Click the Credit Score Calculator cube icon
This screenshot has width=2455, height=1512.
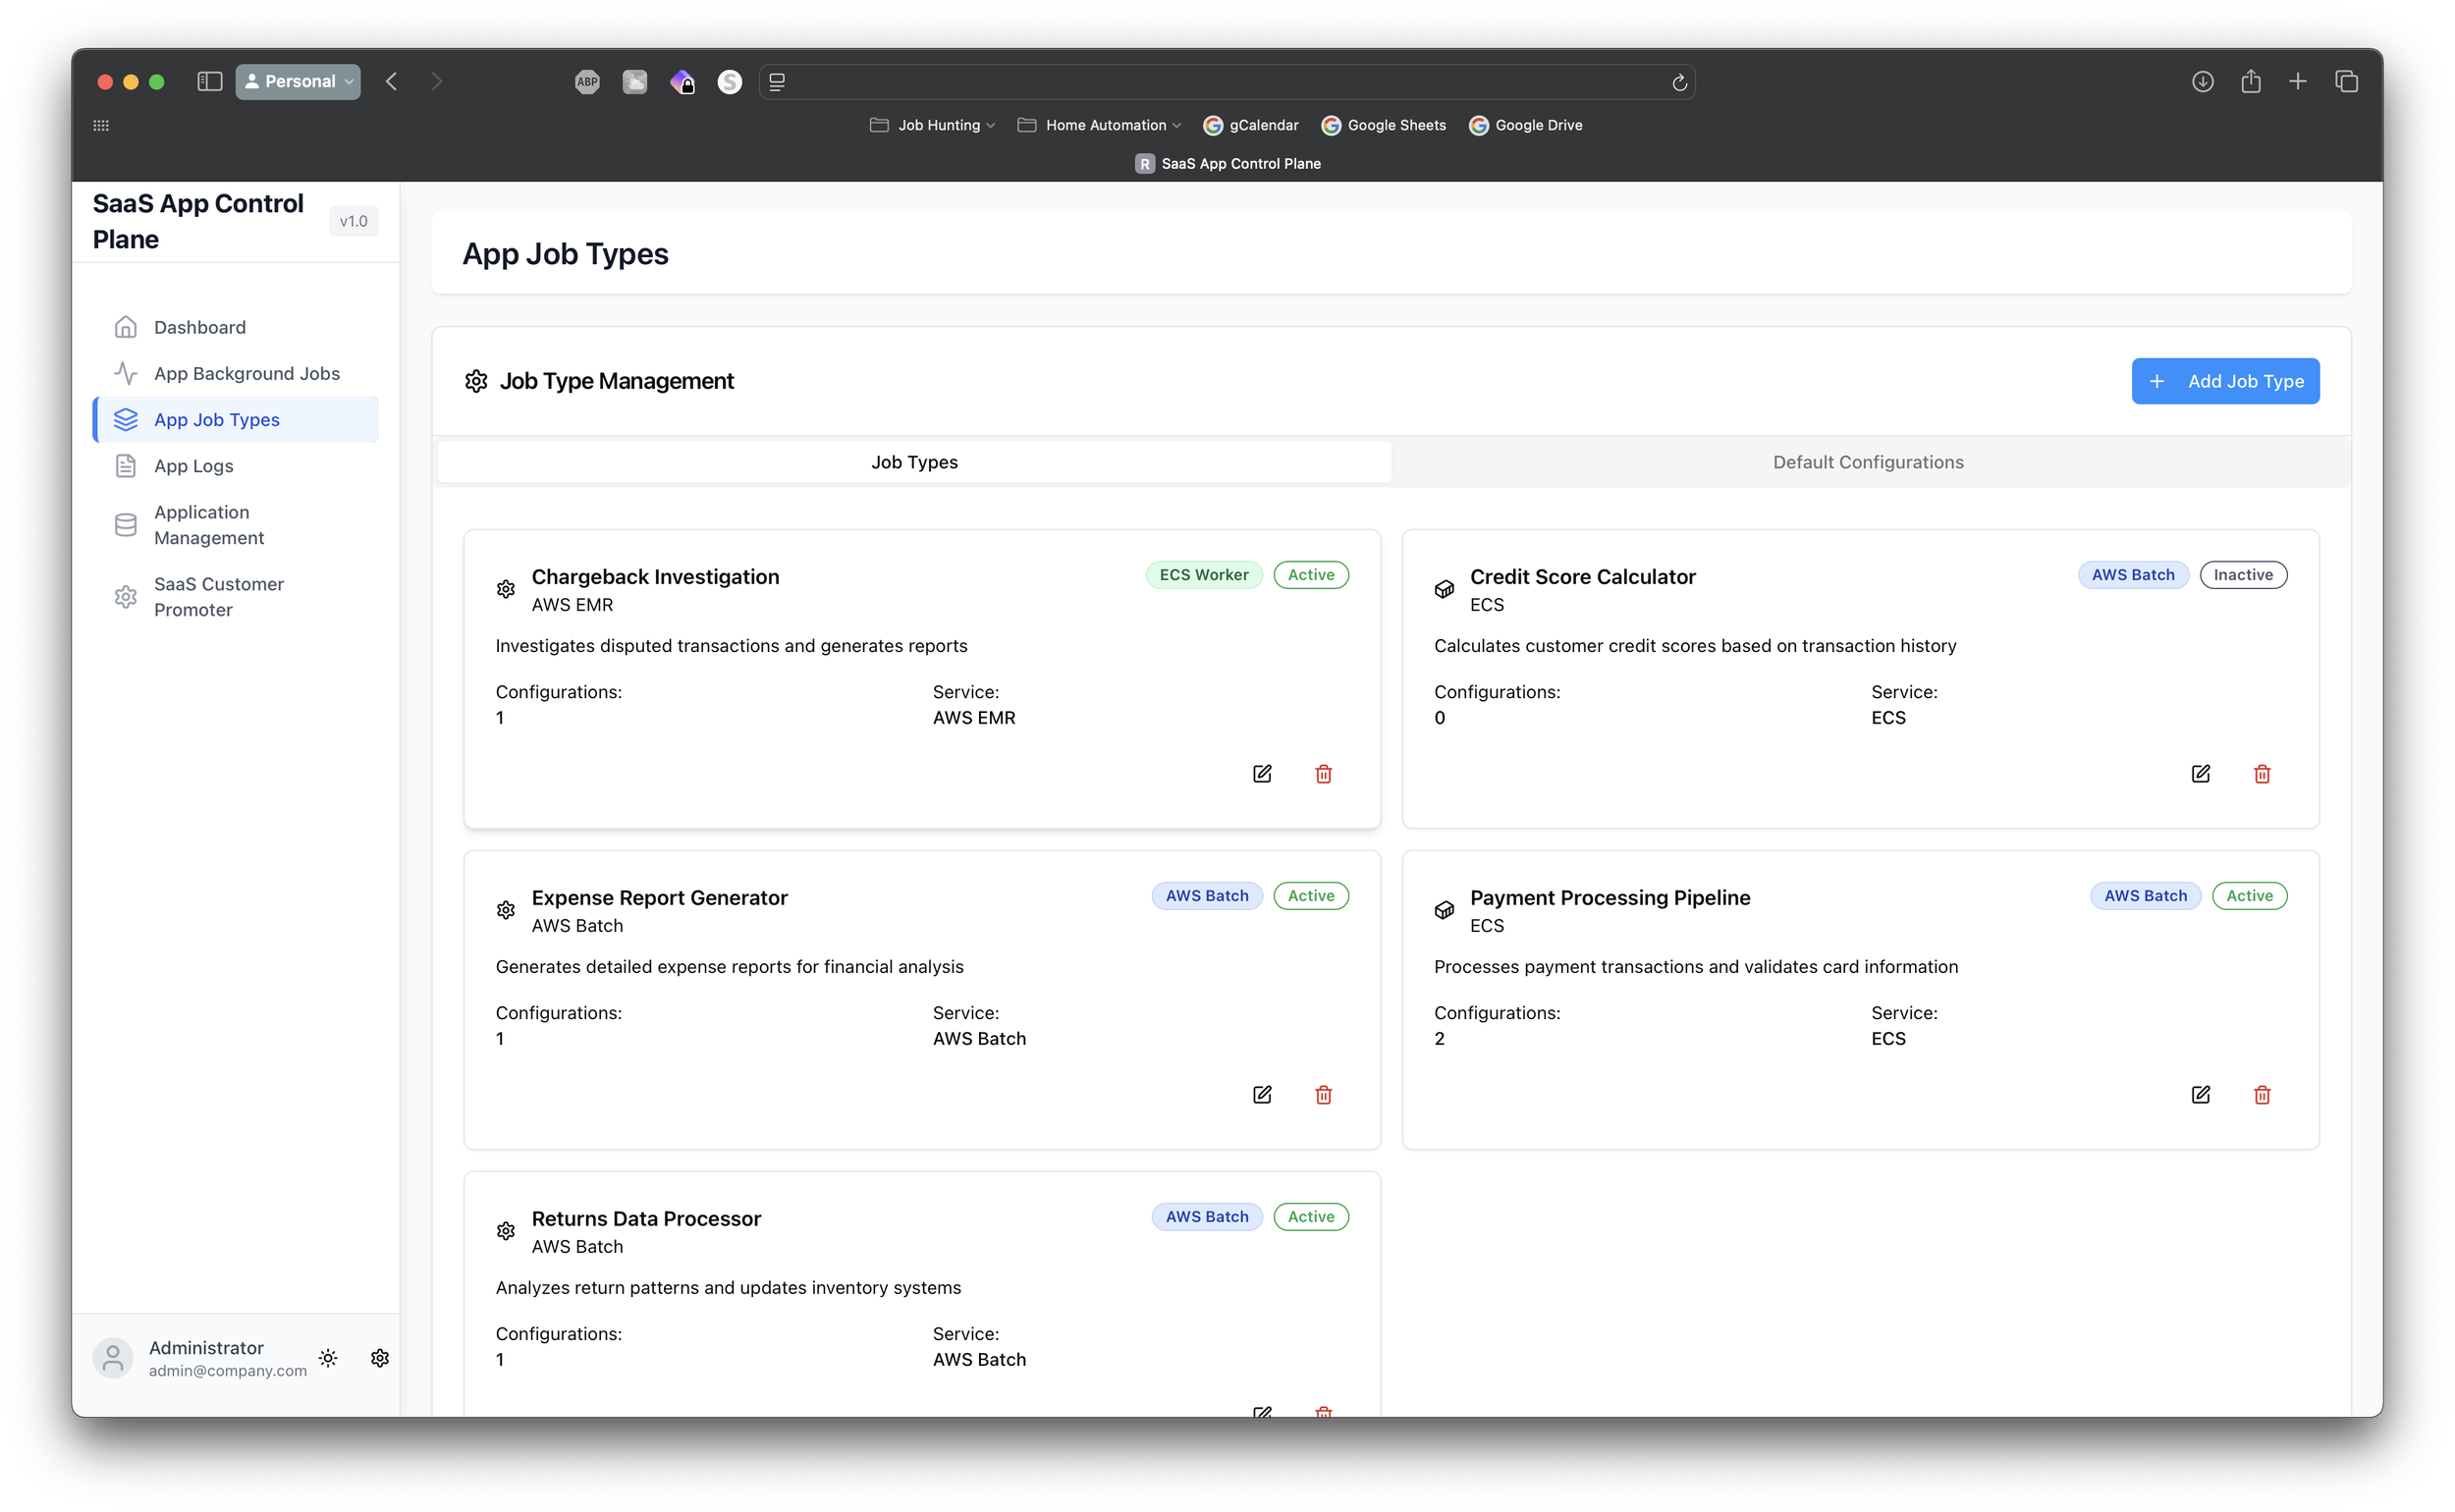point(1444,589)
